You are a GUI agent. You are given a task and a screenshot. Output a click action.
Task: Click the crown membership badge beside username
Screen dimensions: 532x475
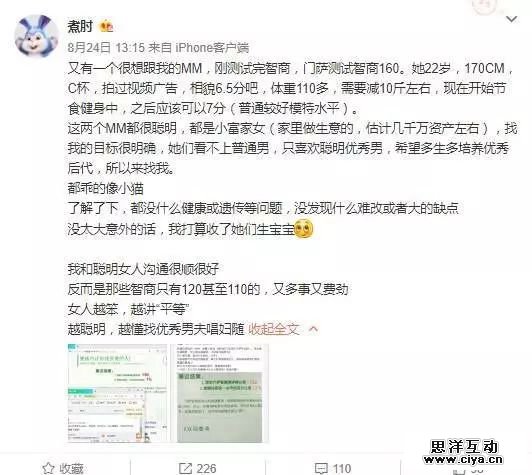tap(106, 26)
